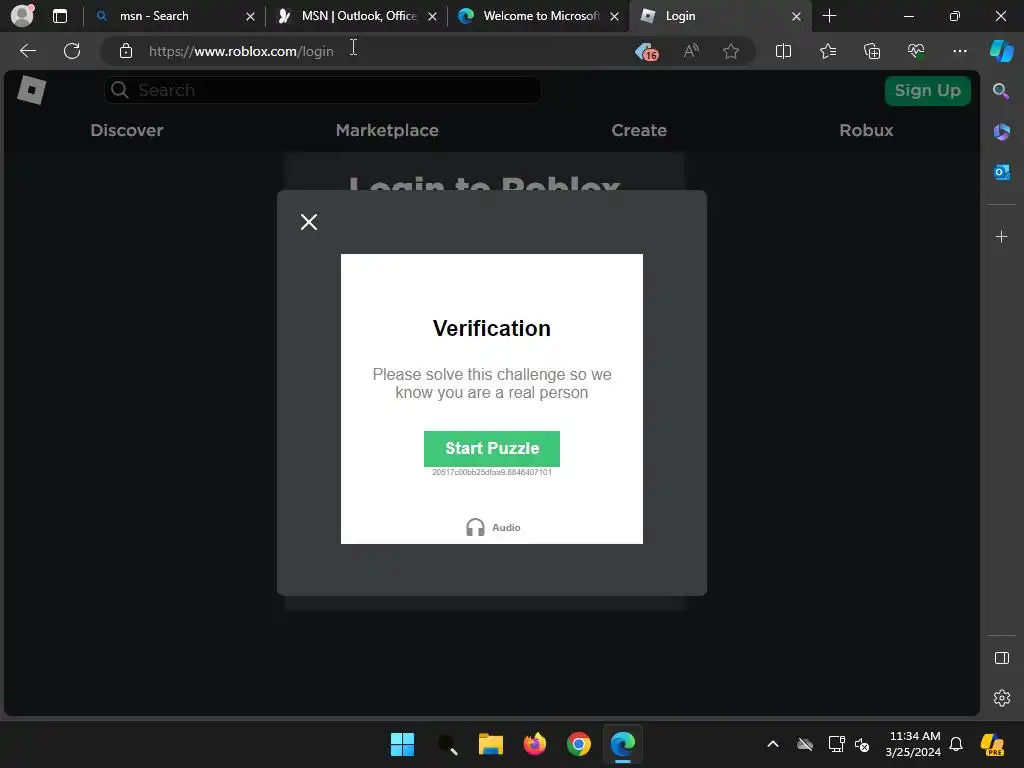Open the Copilot preview taskbar icon
Screen dimensions: 1024x768
(992, 744)
